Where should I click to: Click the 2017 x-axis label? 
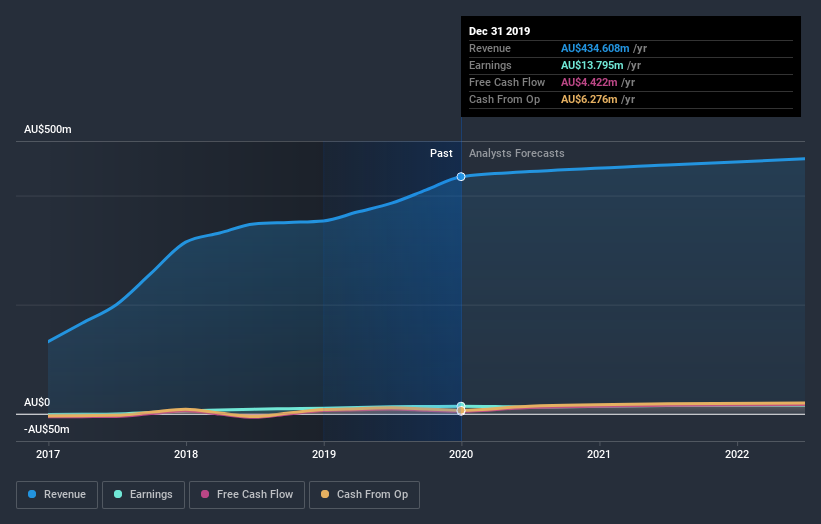pyautogui.click(x=48, y=454)
